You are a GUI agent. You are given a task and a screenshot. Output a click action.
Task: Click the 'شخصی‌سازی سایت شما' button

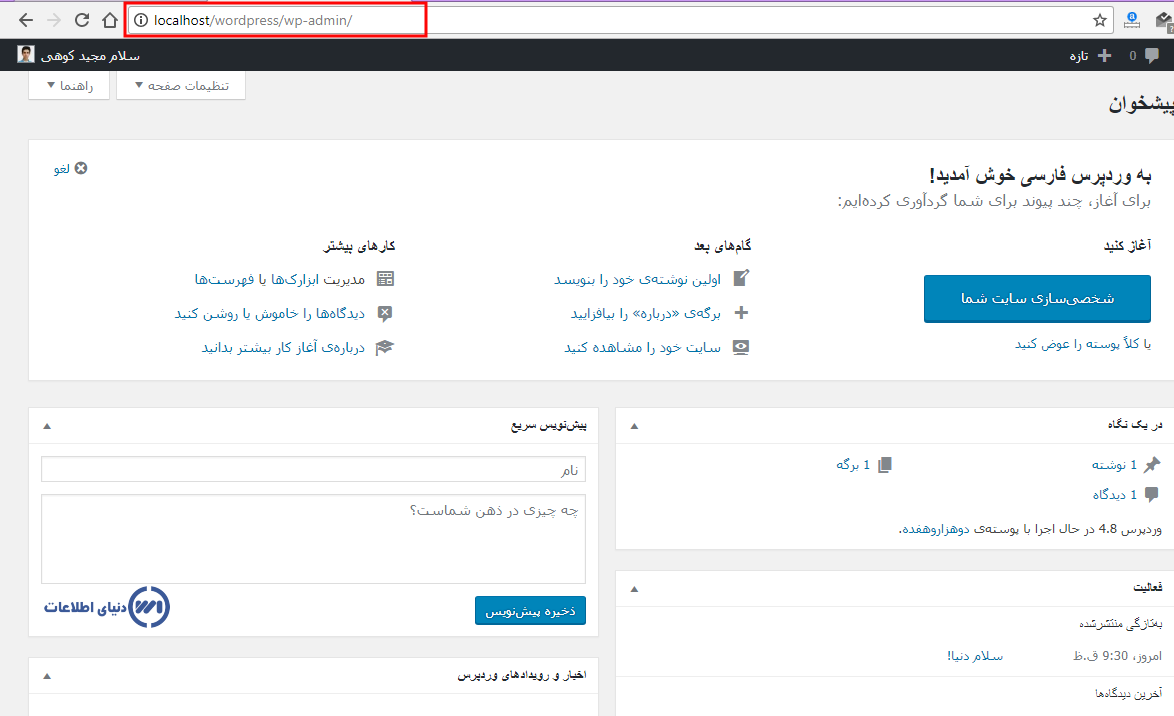coord(1037,299)
